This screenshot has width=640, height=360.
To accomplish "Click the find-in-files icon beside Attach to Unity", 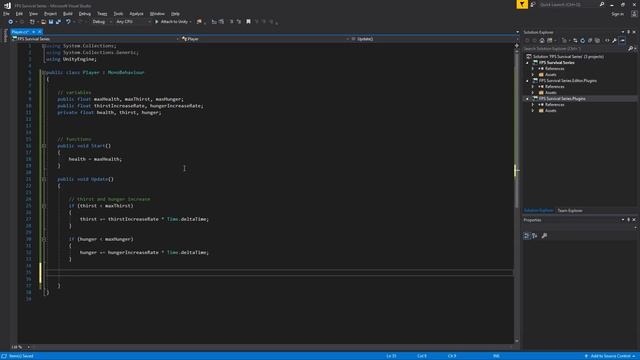I will click(x=199, y=22).
